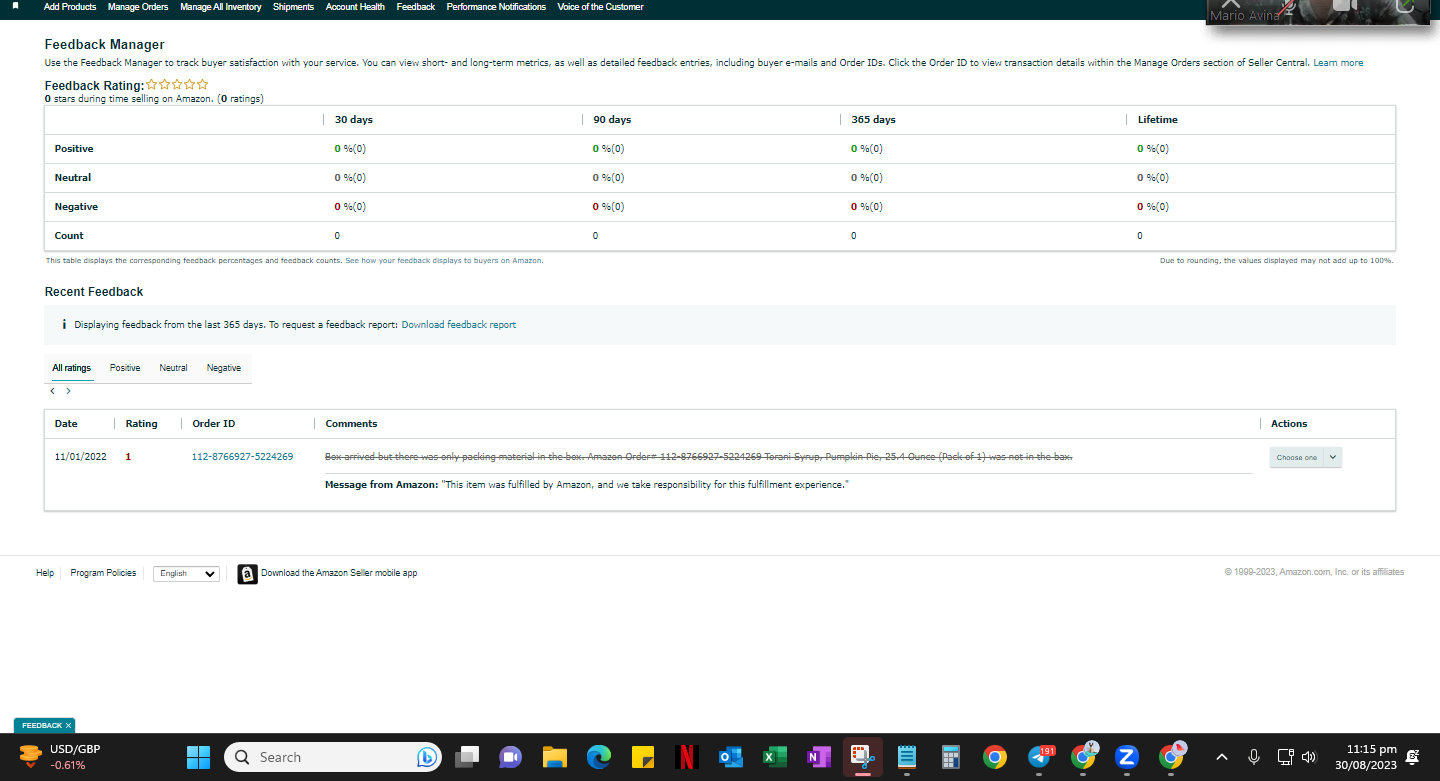
Task: Select the All ratings tab
Action: coord(72,368)
